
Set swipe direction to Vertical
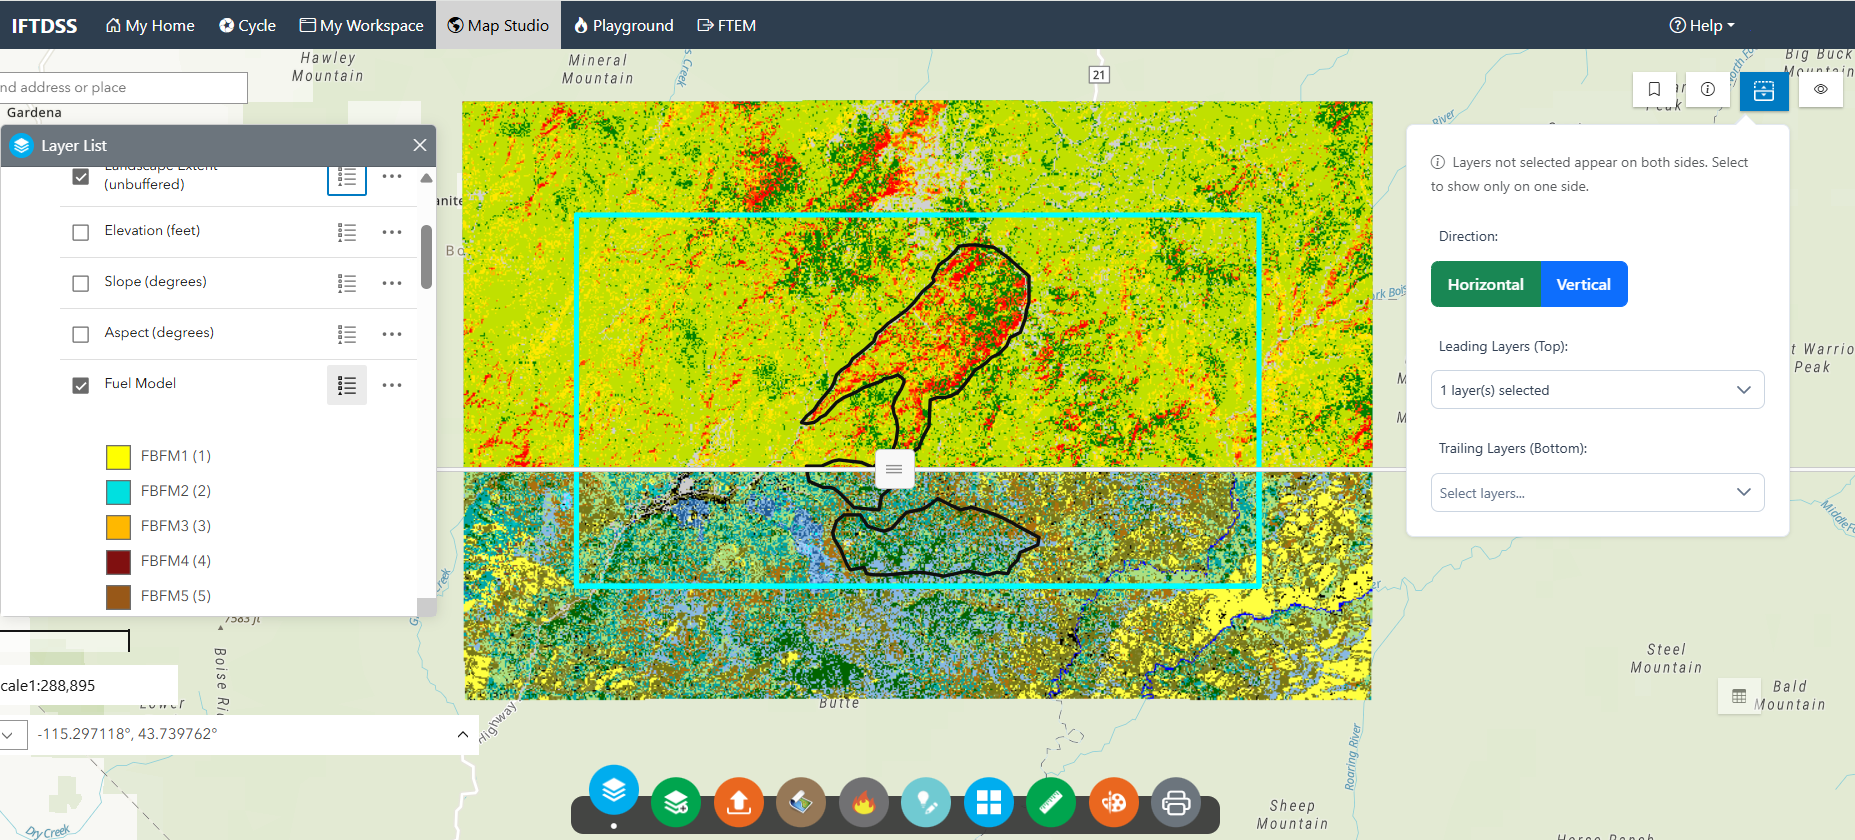[x=1584, y=284]
